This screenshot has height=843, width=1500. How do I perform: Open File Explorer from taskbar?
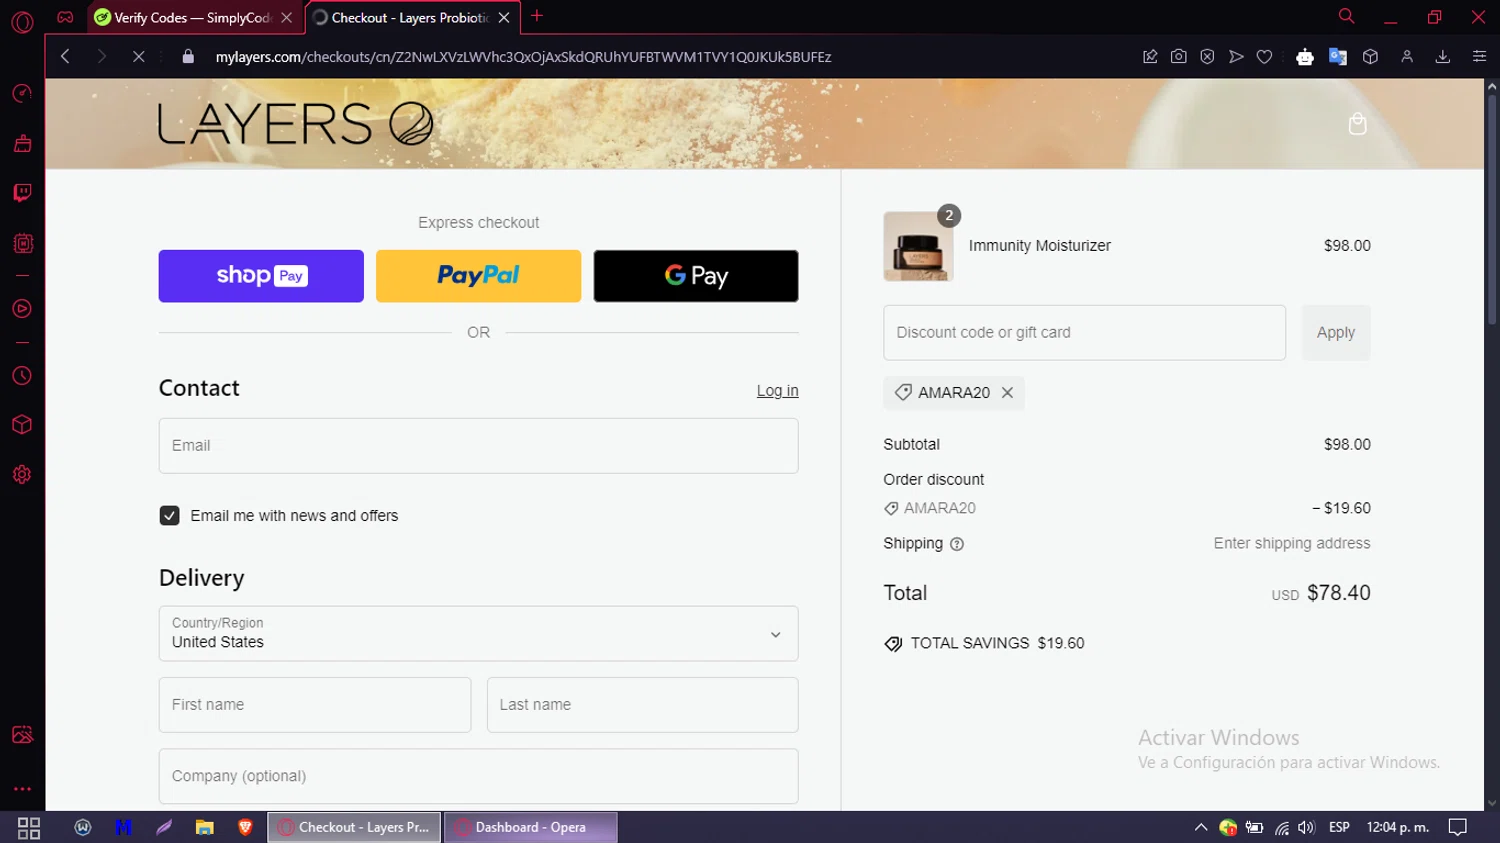click(x=204, y=828)
